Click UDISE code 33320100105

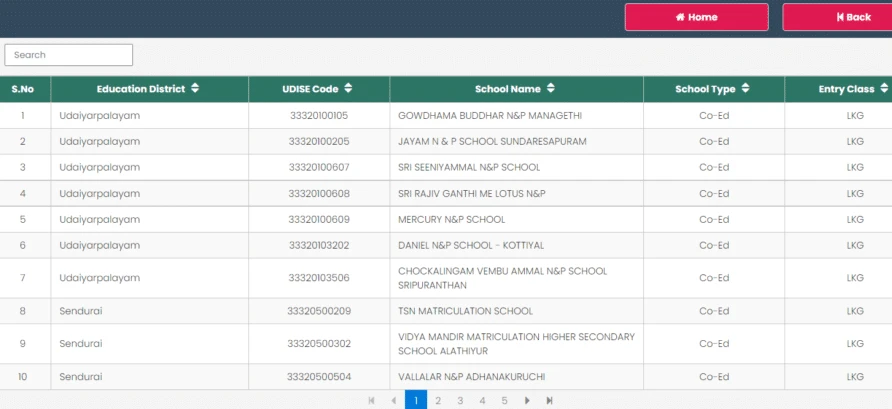coord(319,115)
